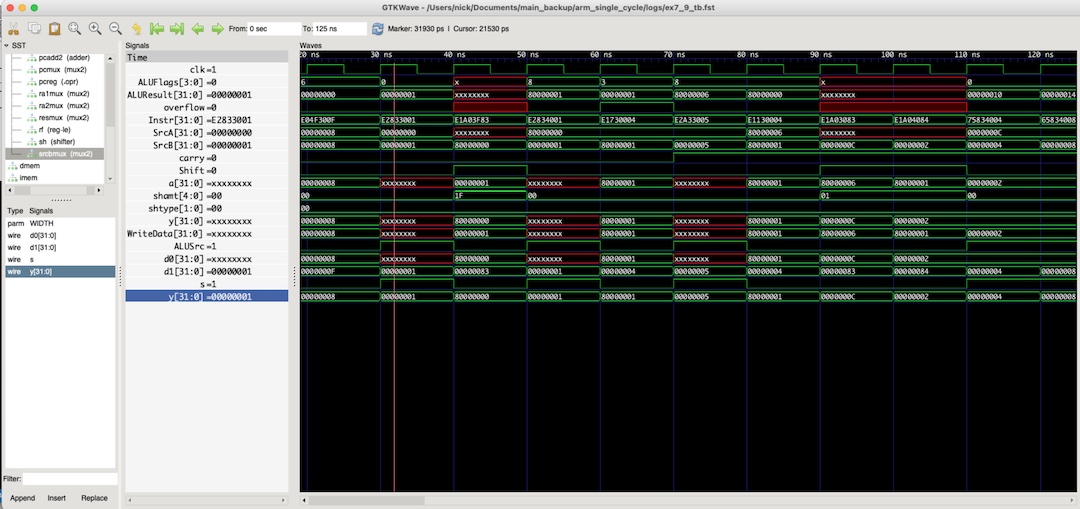This screenshot has height=509, width=1080.
Task: Click the Copy traces icon
Action: [x=34, y=29]
